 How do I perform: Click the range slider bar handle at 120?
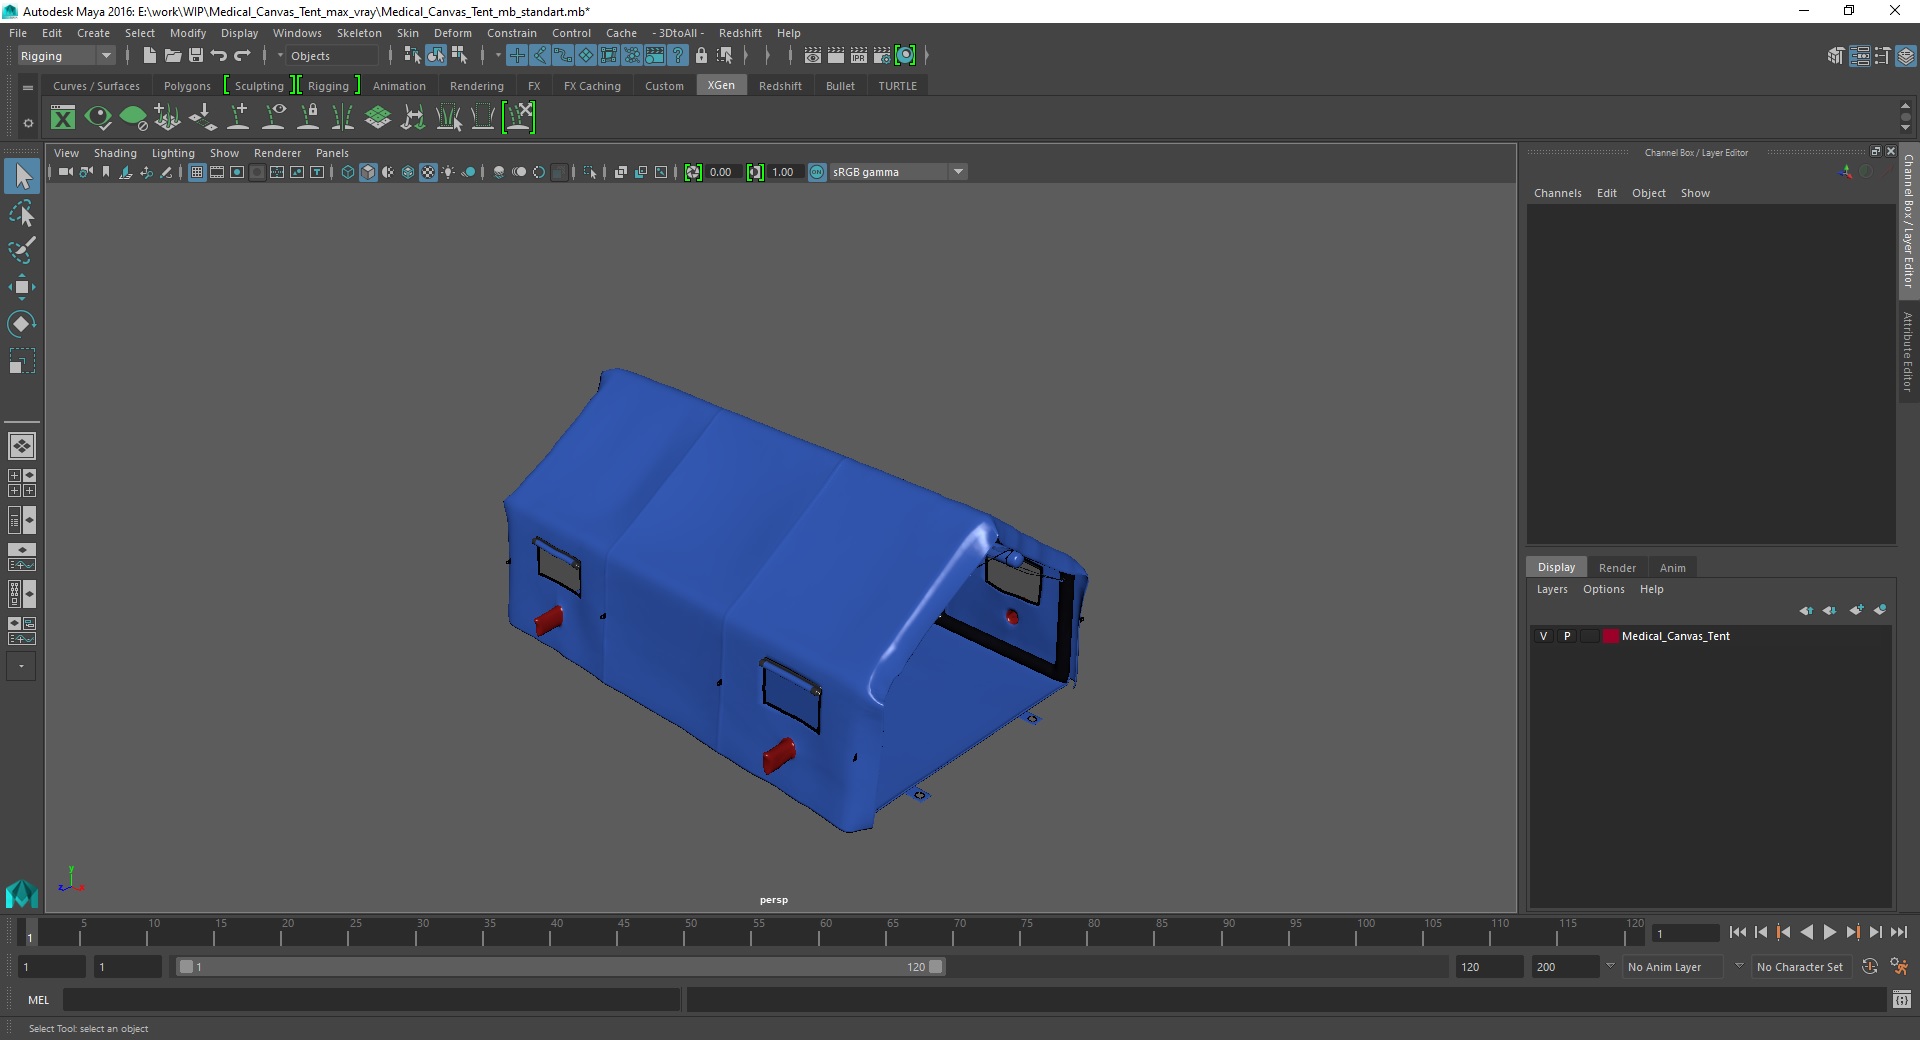click(936, 967)
